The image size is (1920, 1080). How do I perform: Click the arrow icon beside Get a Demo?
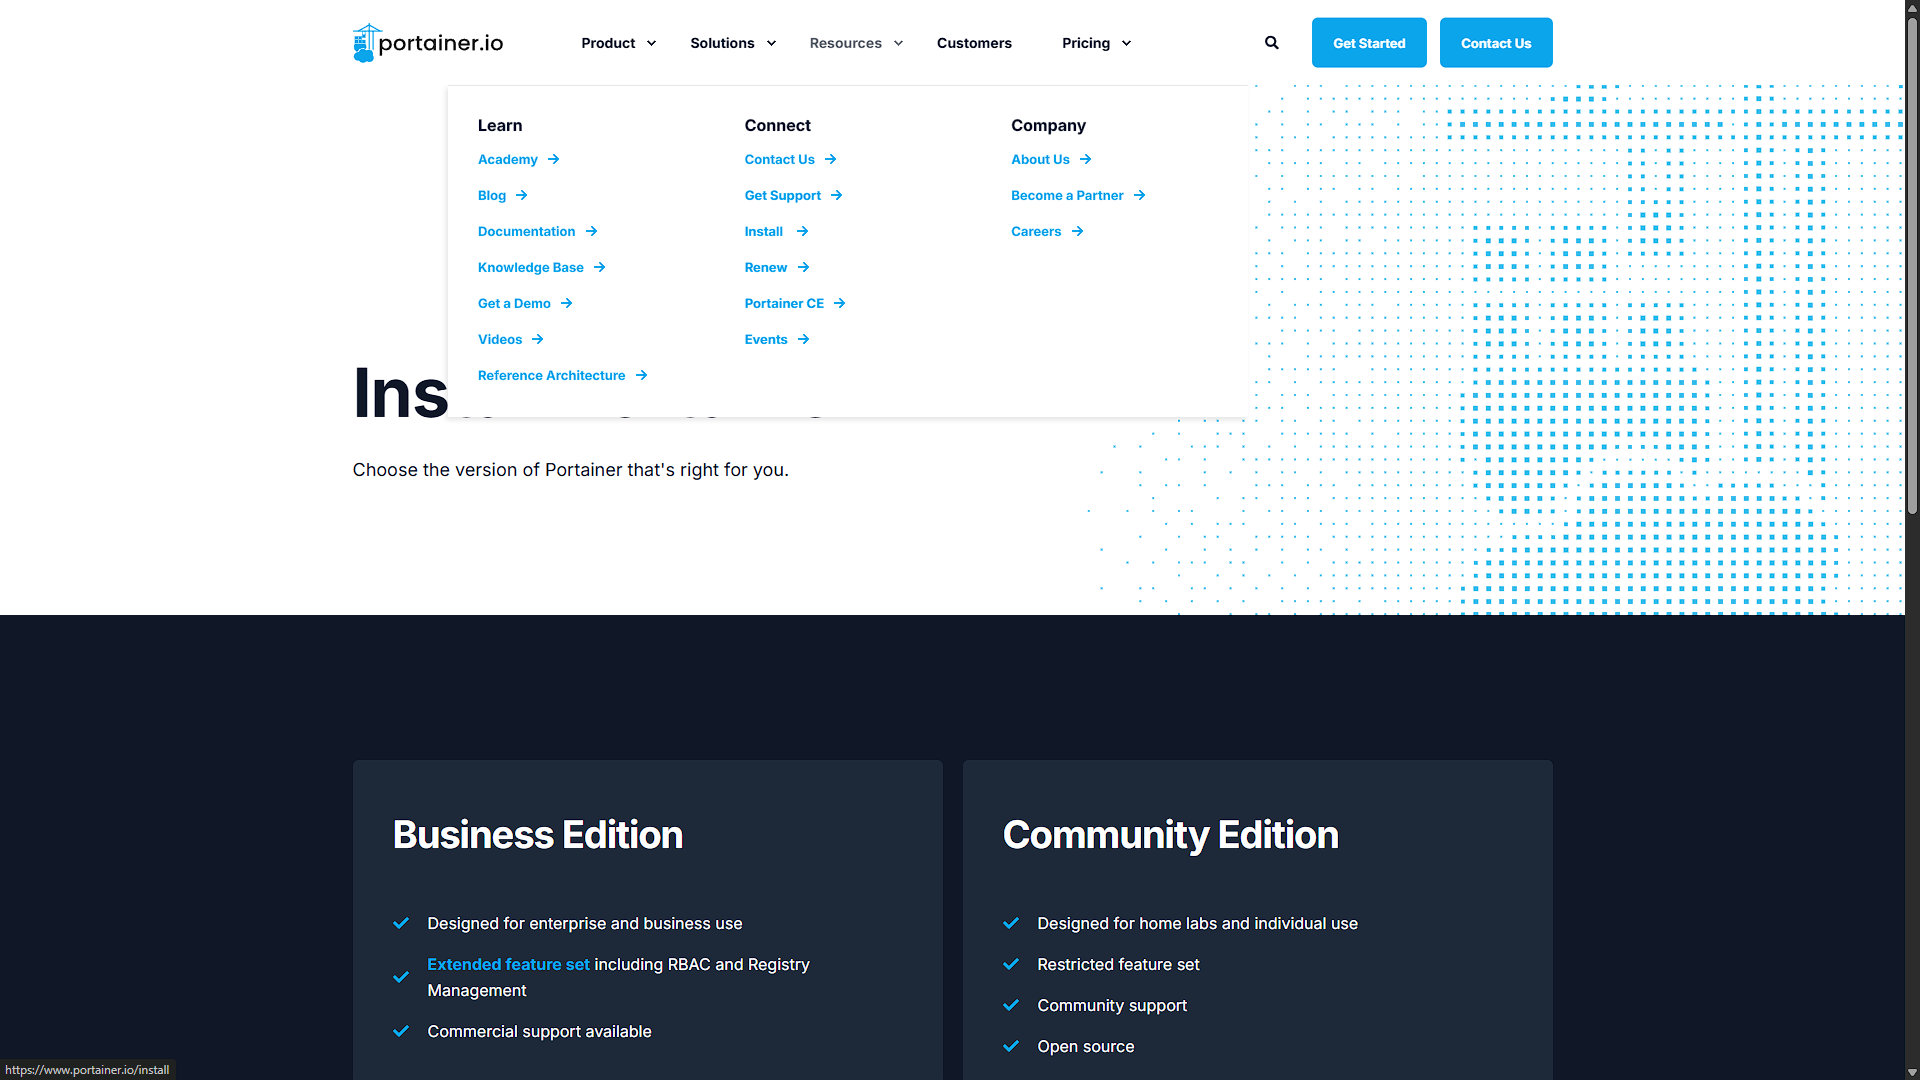pyautogui.click(x=566, y=303)
